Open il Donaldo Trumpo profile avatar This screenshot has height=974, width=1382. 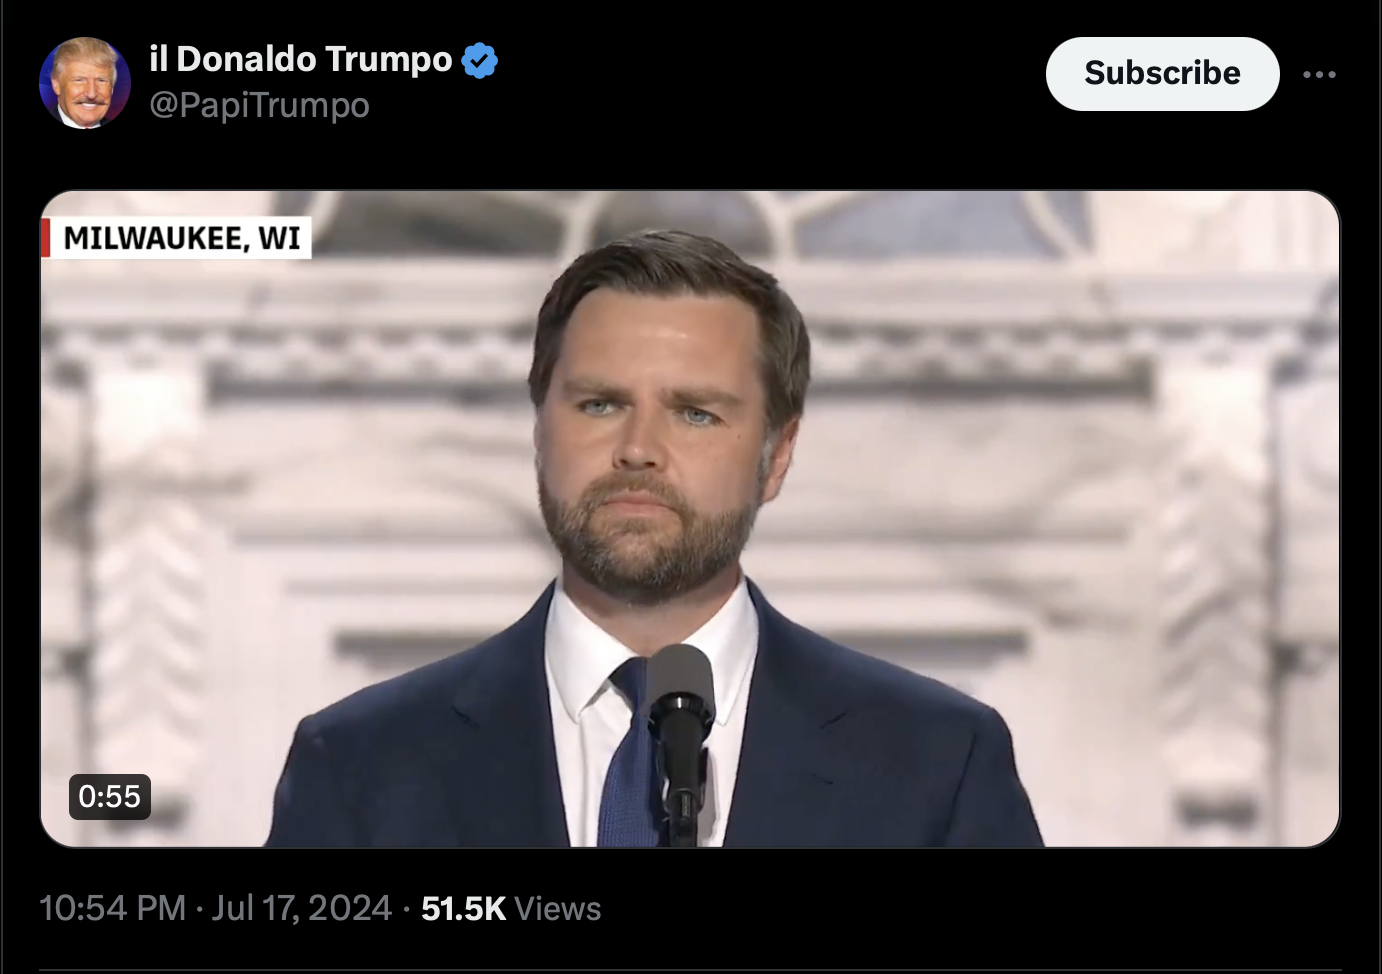(84, 83)
